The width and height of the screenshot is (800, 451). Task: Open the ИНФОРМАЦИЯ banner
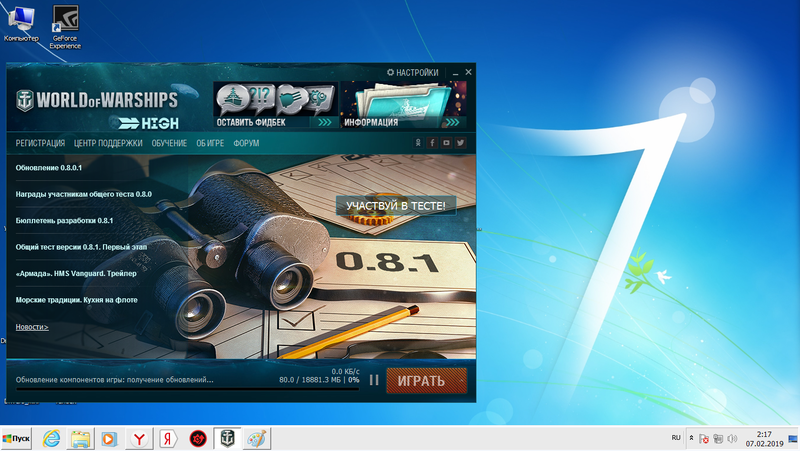coord(404,105)
